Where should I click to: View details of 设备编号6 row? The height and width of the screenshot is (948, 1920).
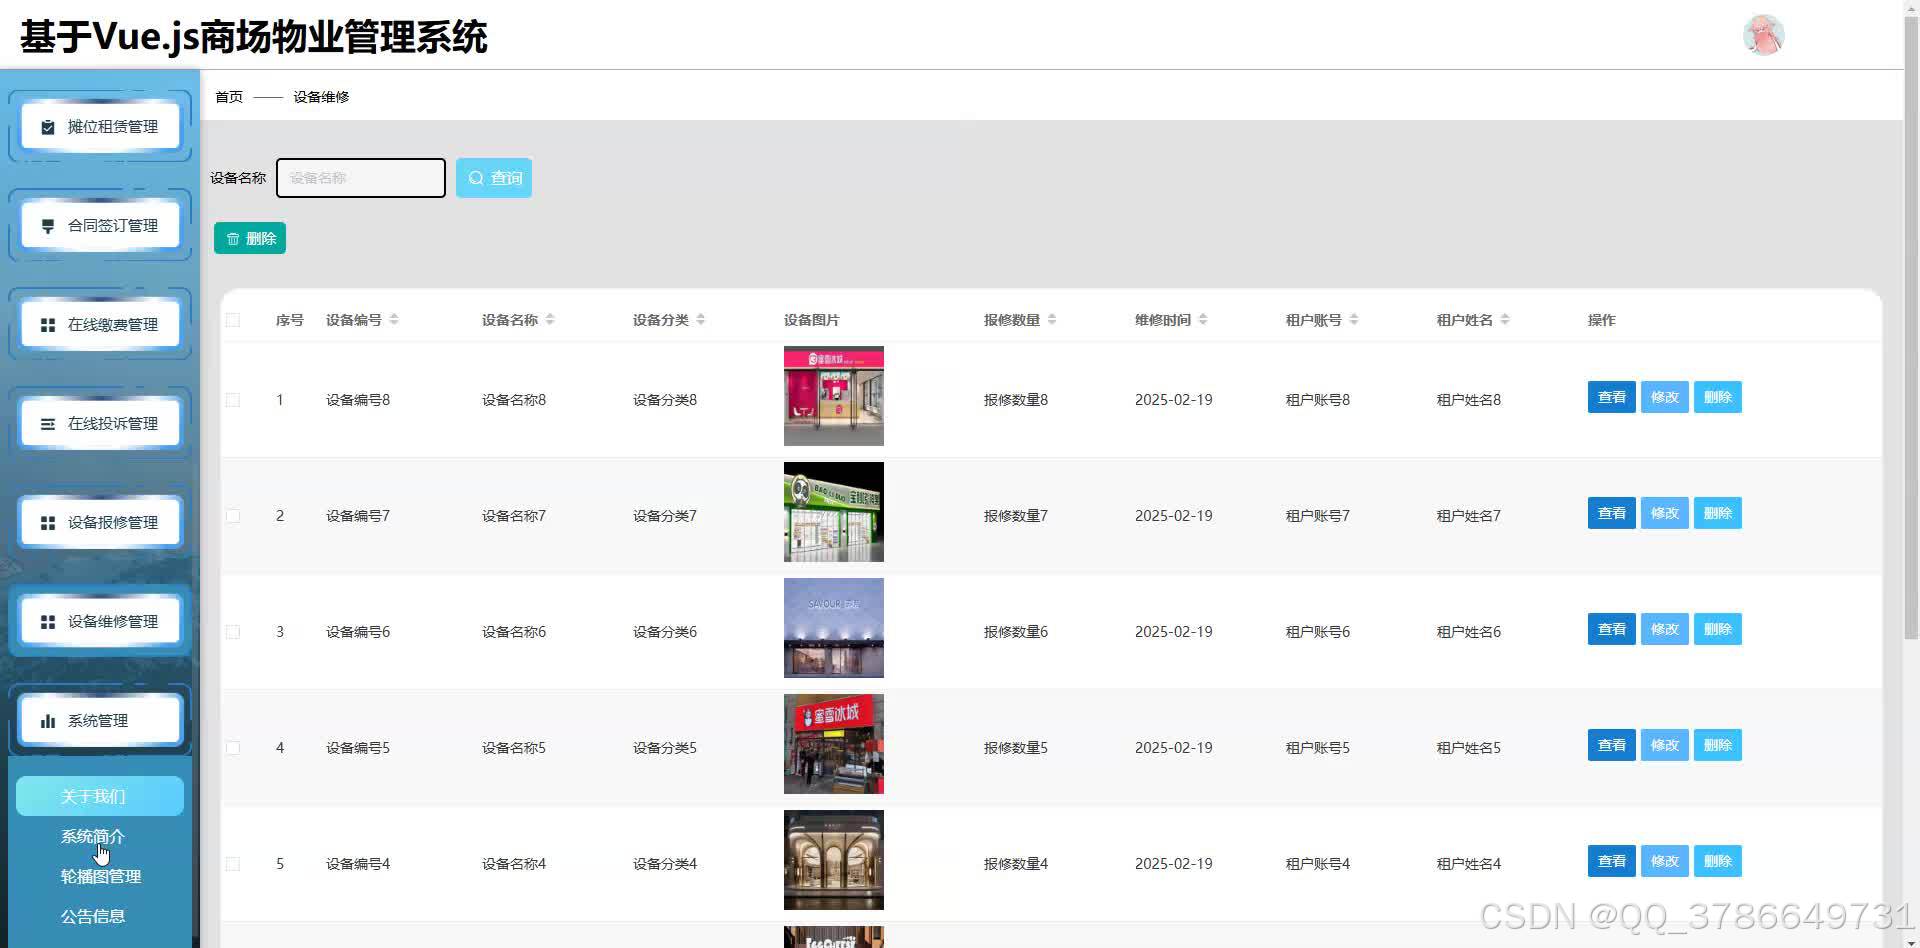1612,629
